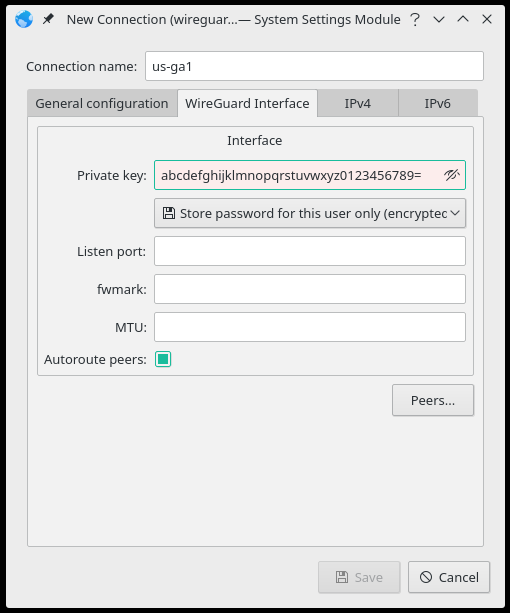Click the globe application icon in title bar
510x613 pixels.
point(24,19)
